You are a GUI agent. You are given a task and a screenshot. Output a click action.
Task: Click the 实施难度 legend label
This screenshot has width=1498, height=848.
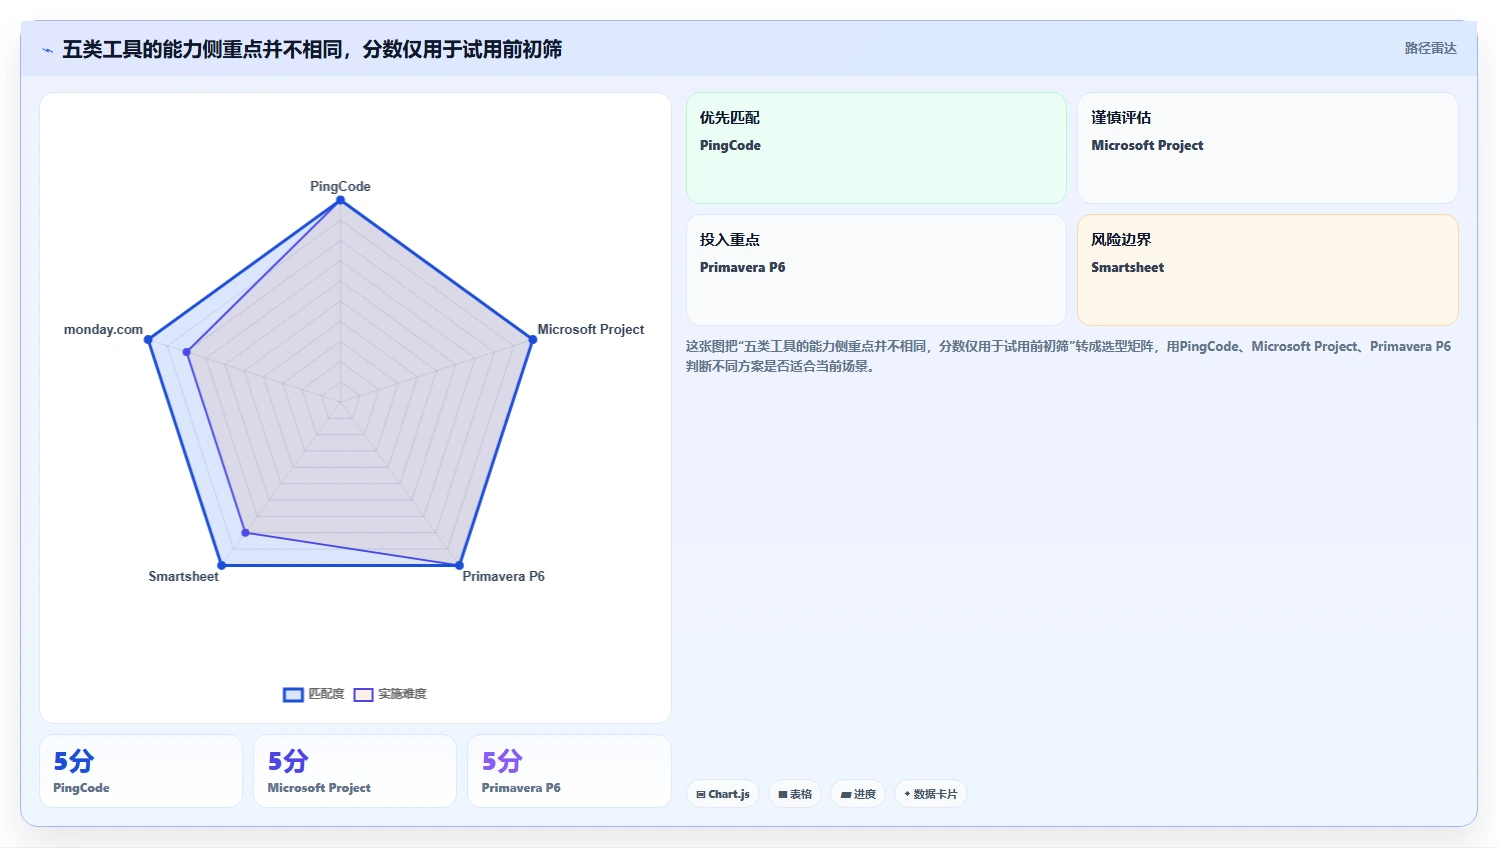tap(402, 694)
